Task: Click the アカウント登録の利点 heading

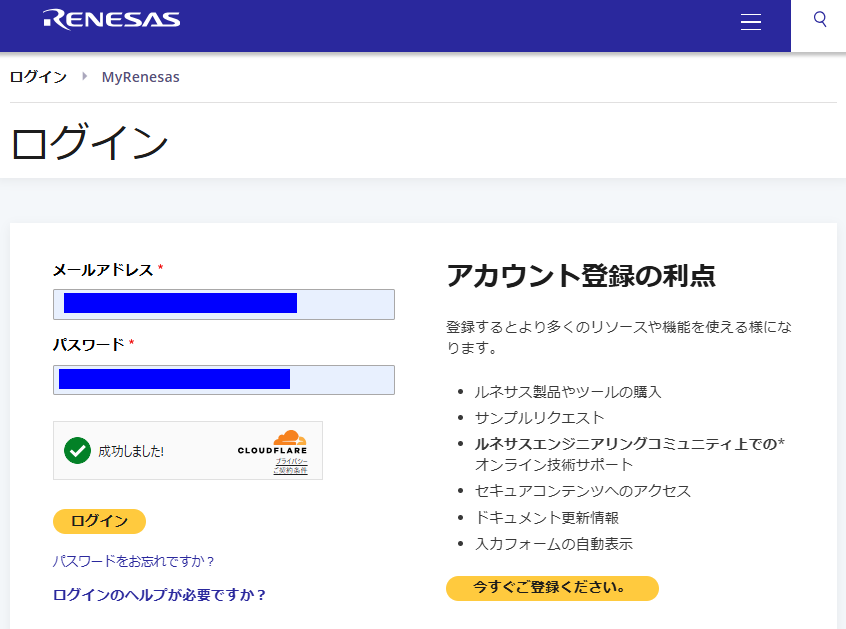Action: tap(581, 276)
